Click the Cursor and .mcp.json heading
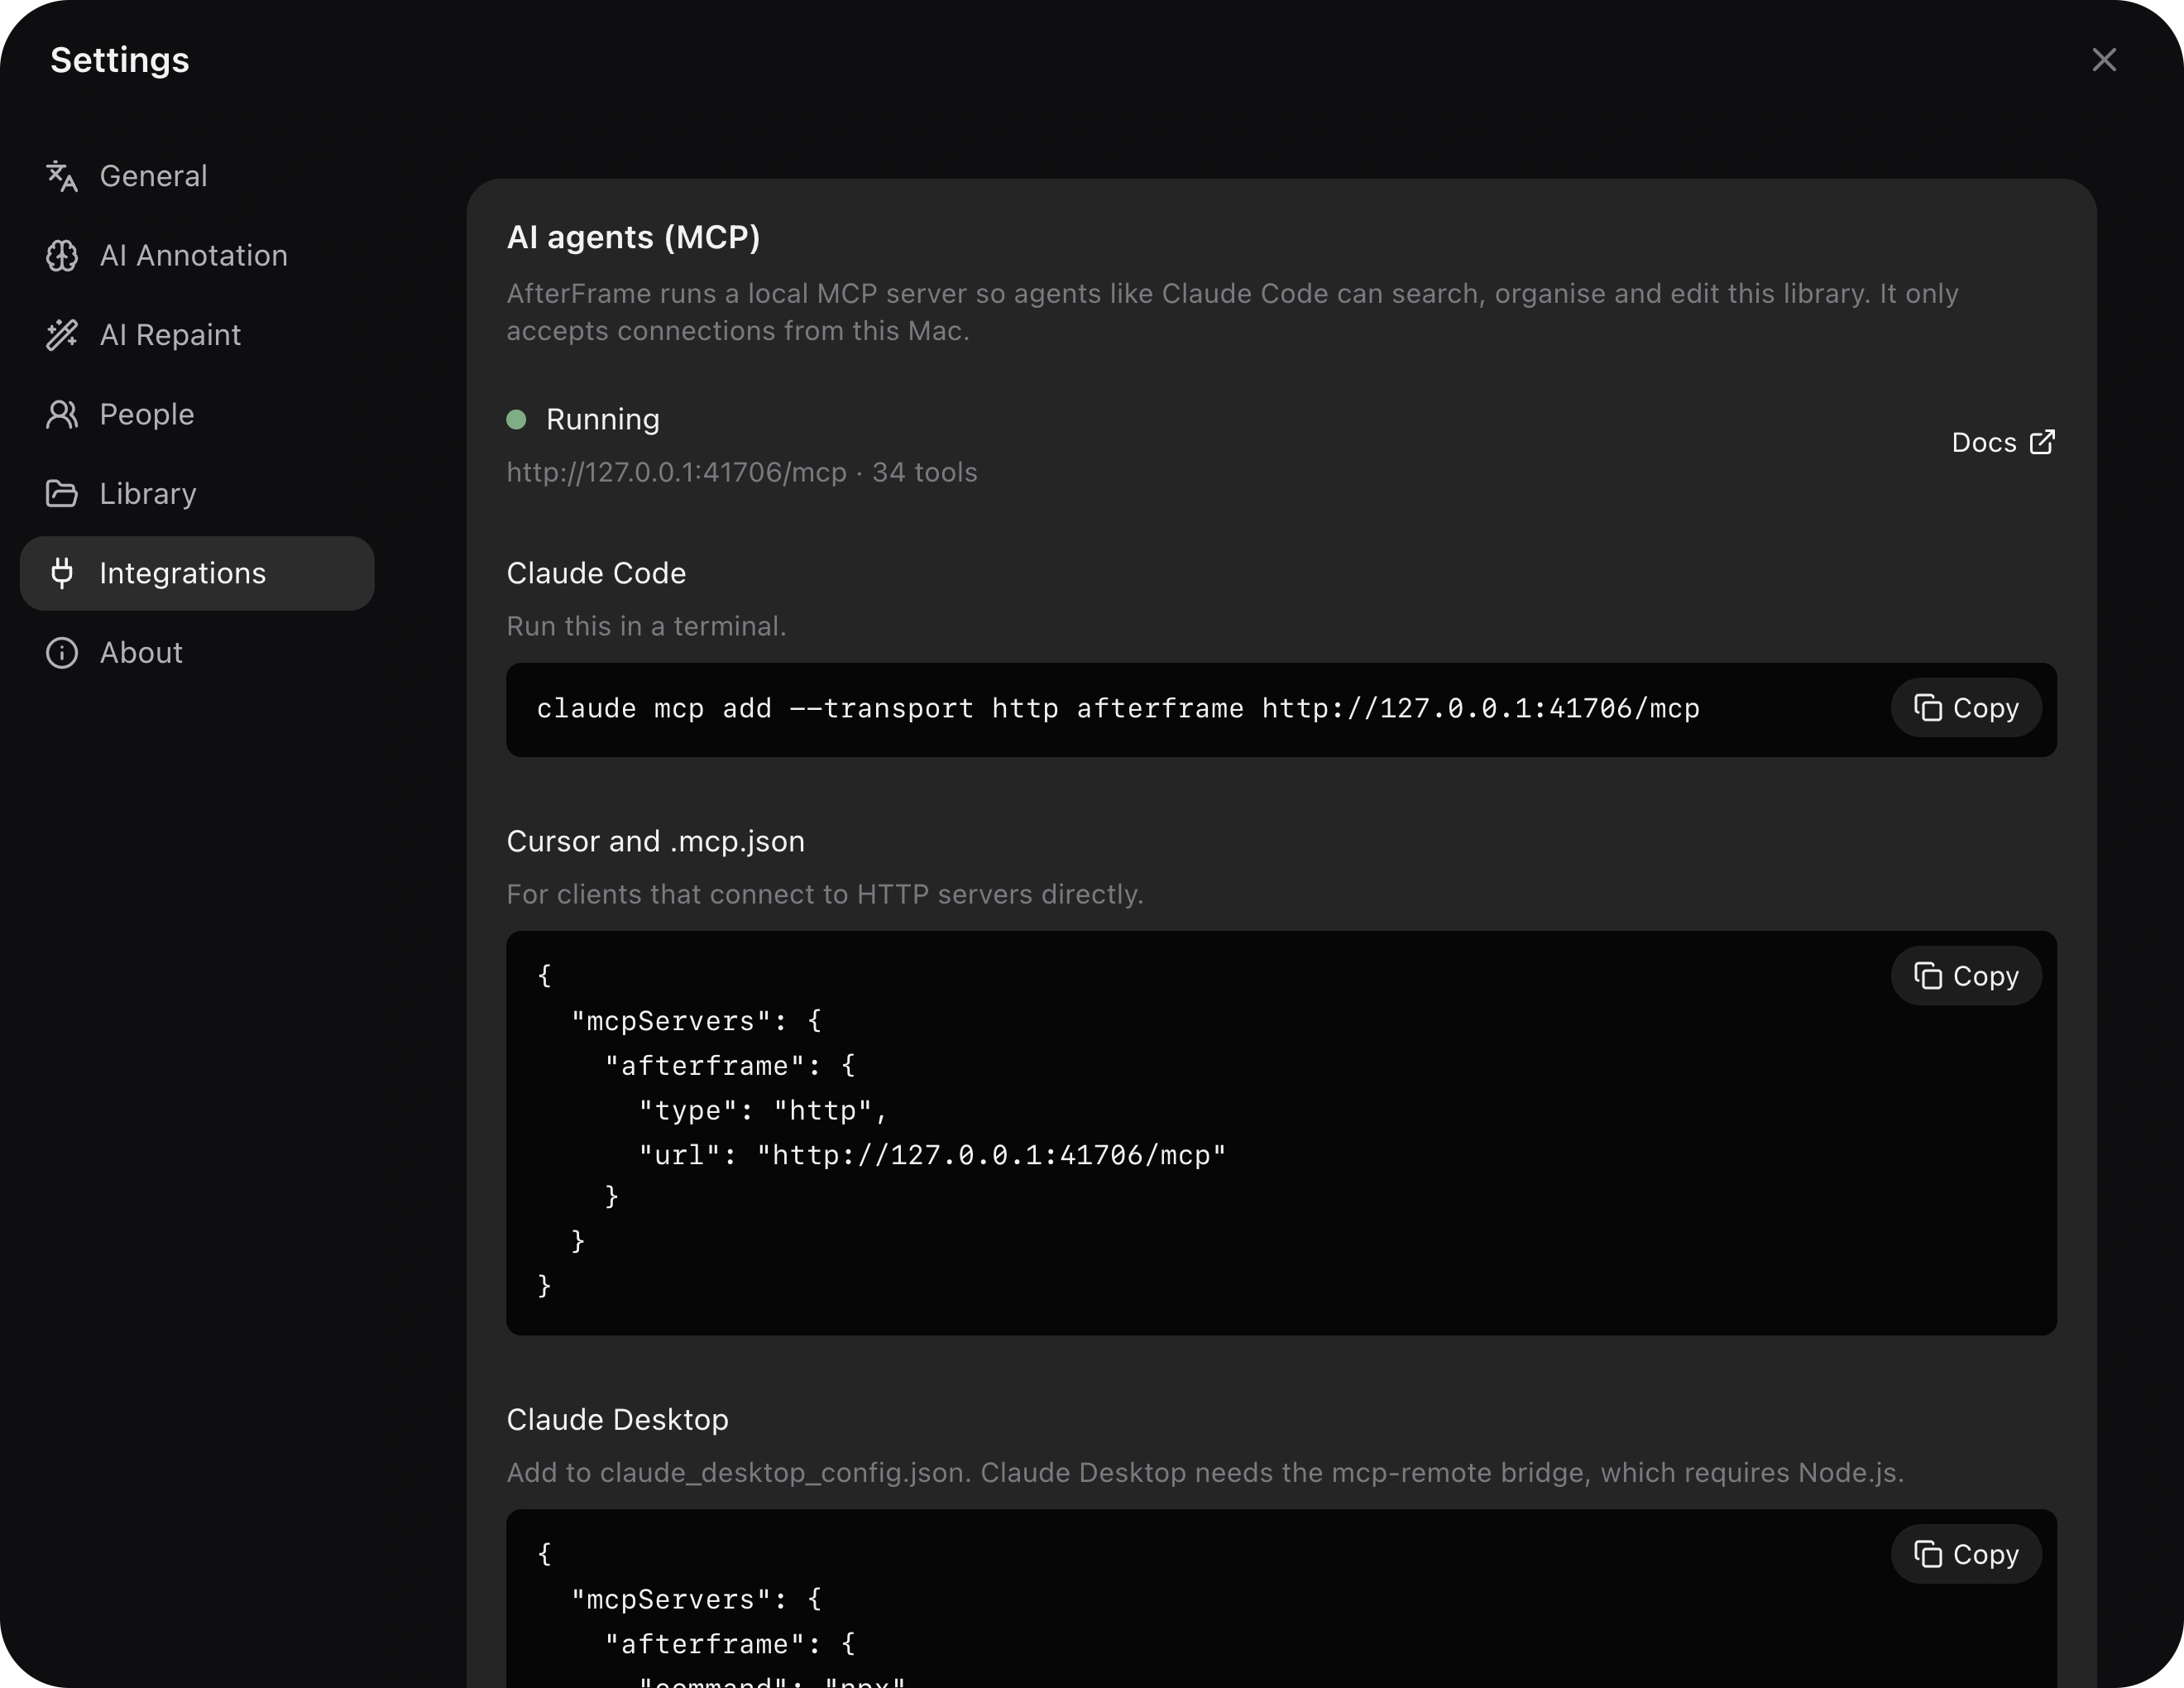 [x=655, y=842]
